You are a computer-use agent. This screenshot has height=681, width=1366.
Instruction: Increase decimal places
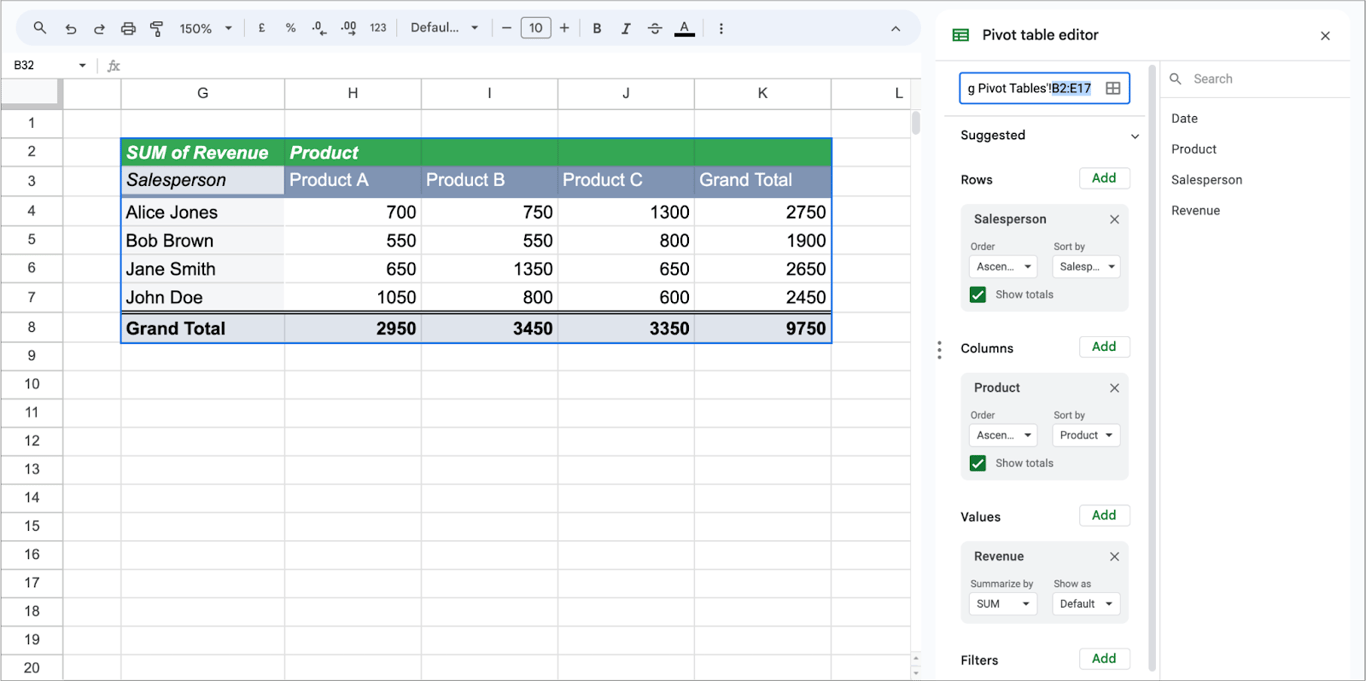pyautogui.click(x=349, y=28)
